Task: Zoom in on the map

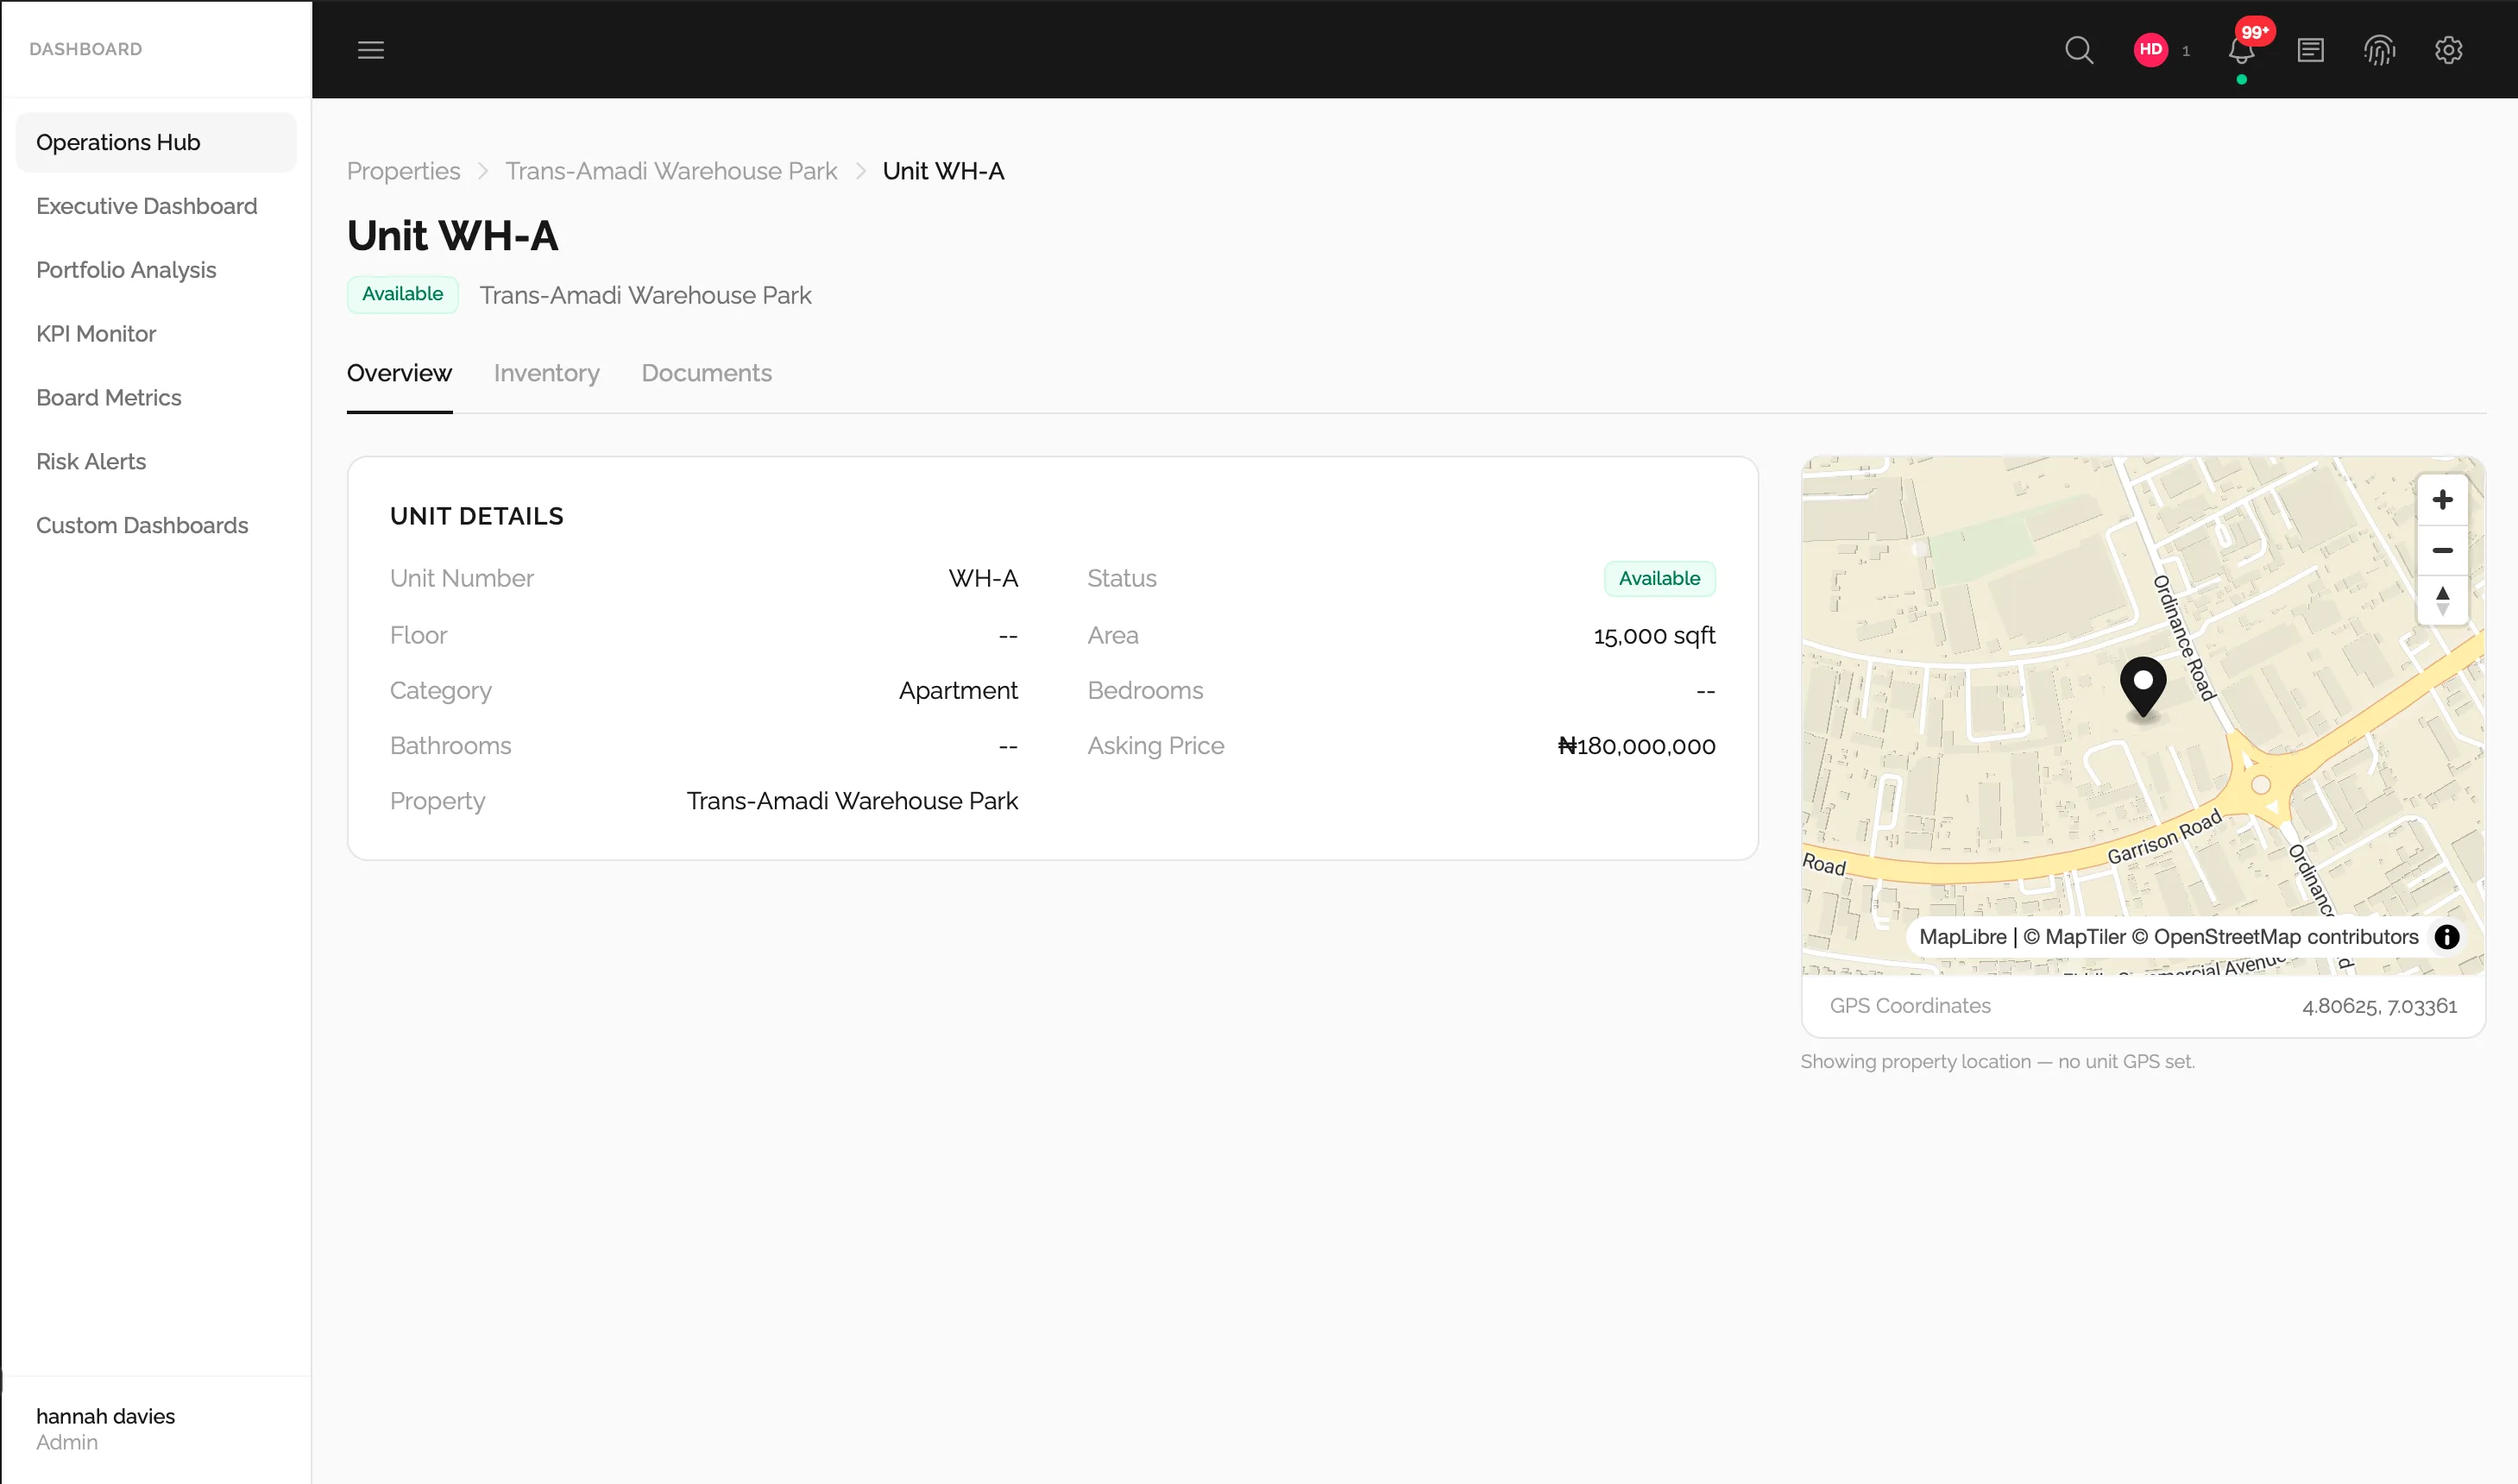Action: point(2442,499)
